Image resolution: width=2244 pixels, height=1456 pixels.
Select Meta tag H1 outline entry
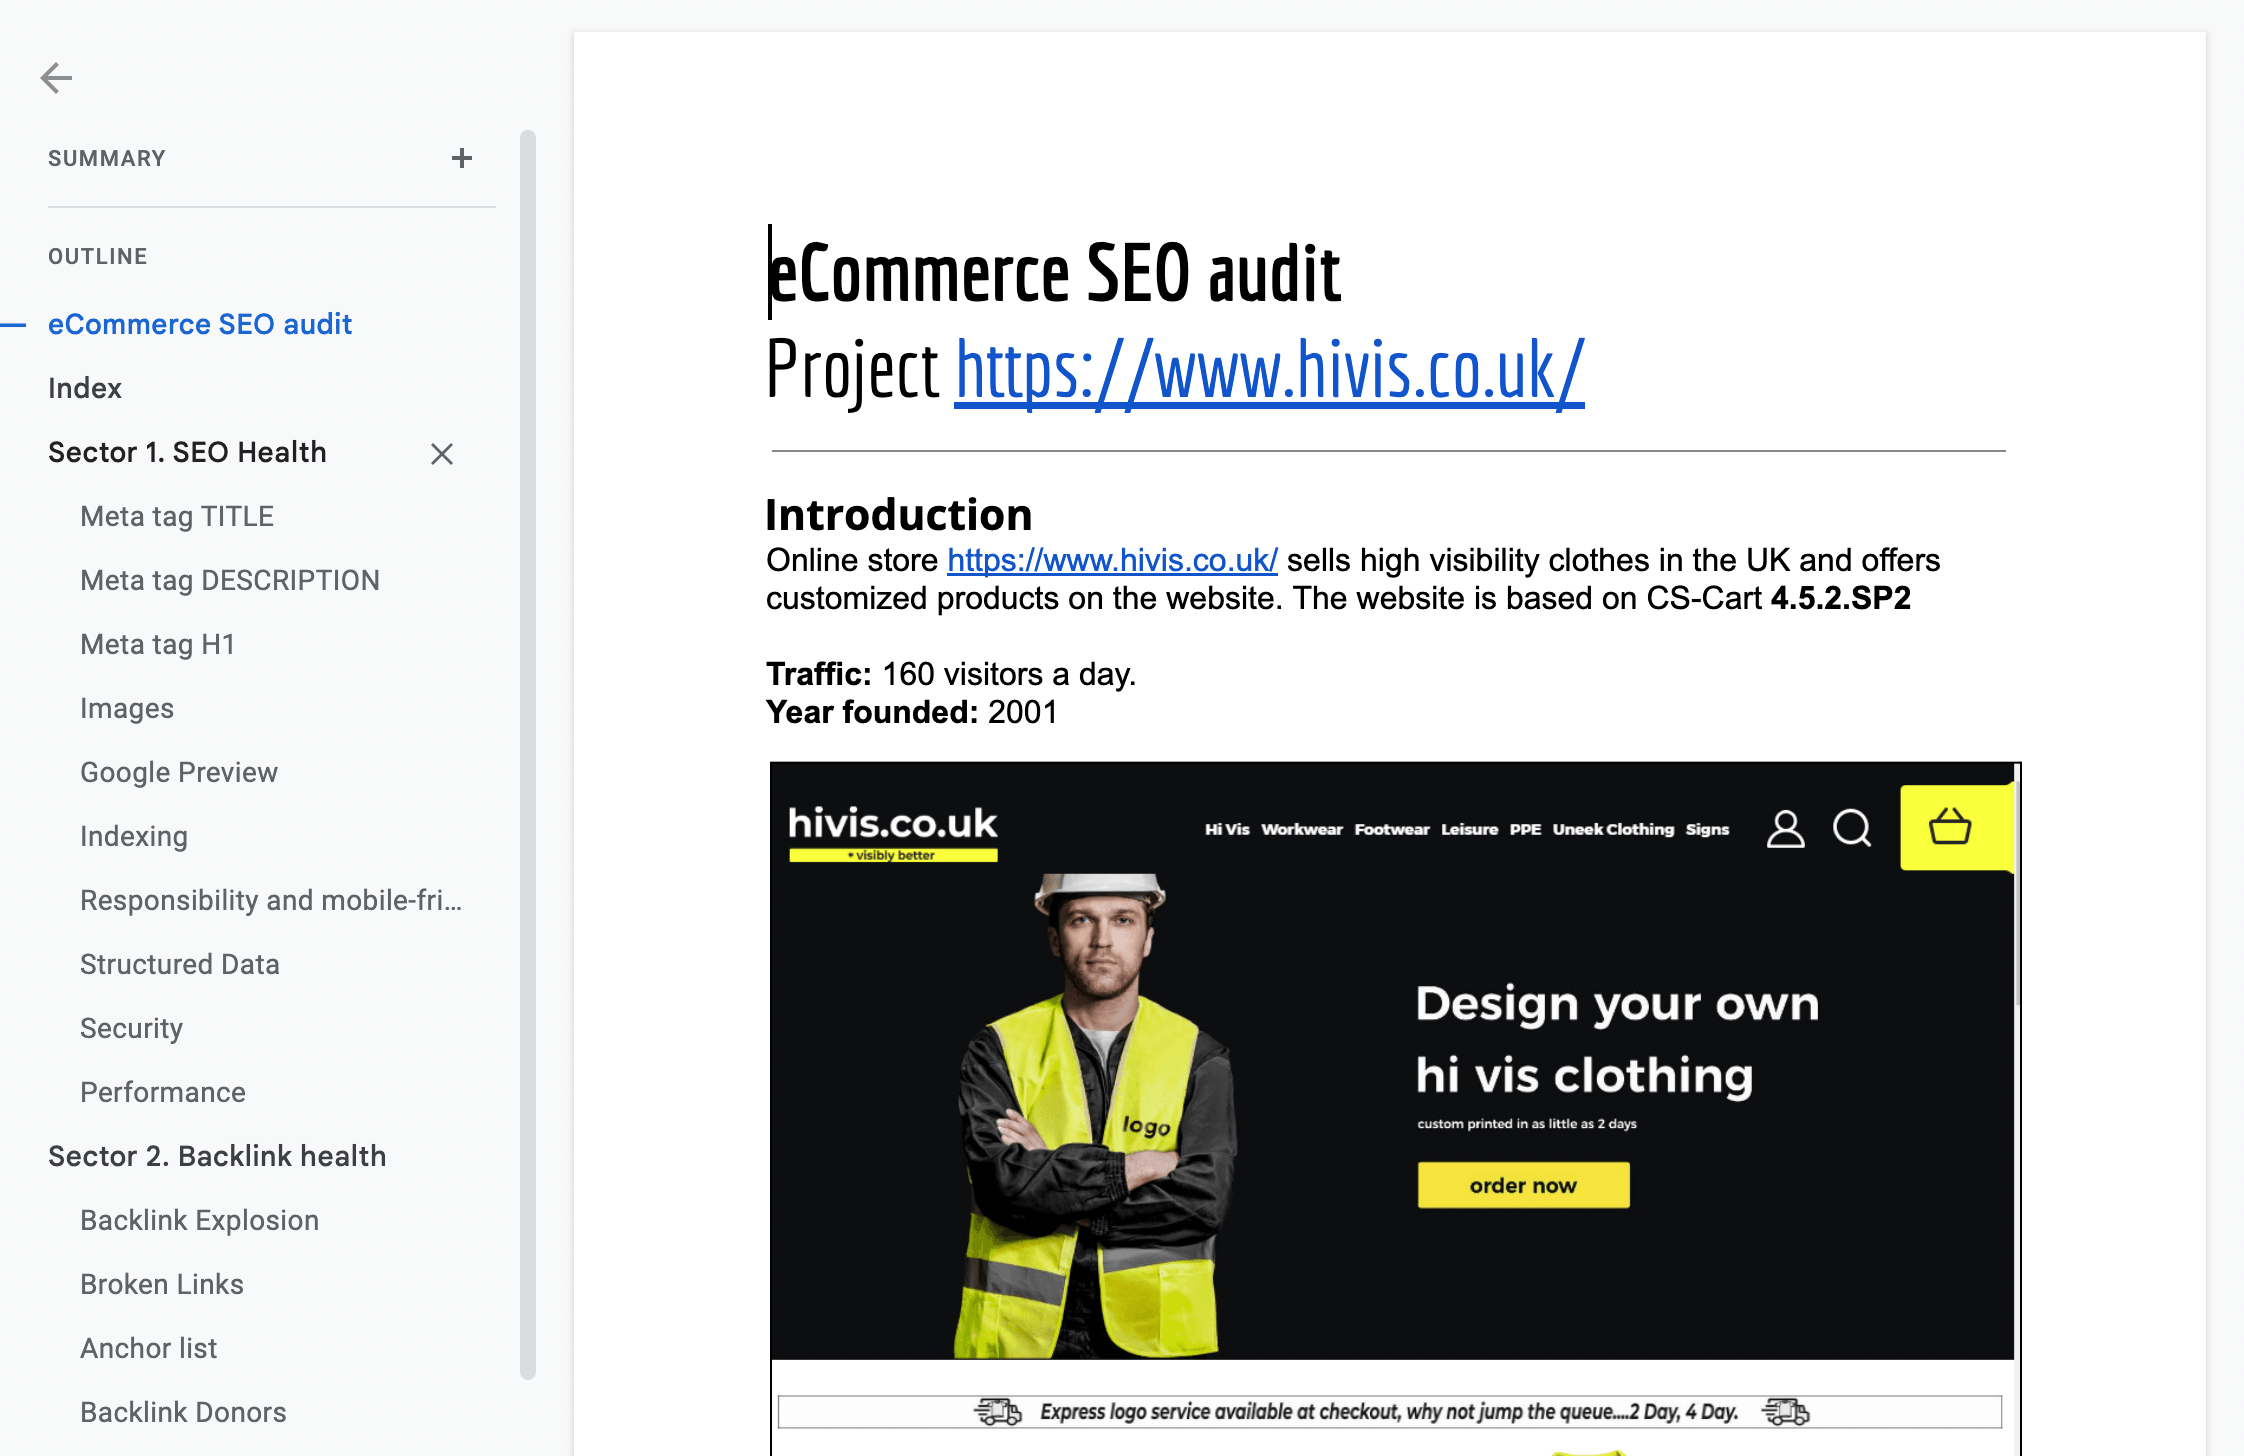pos(157,644)
